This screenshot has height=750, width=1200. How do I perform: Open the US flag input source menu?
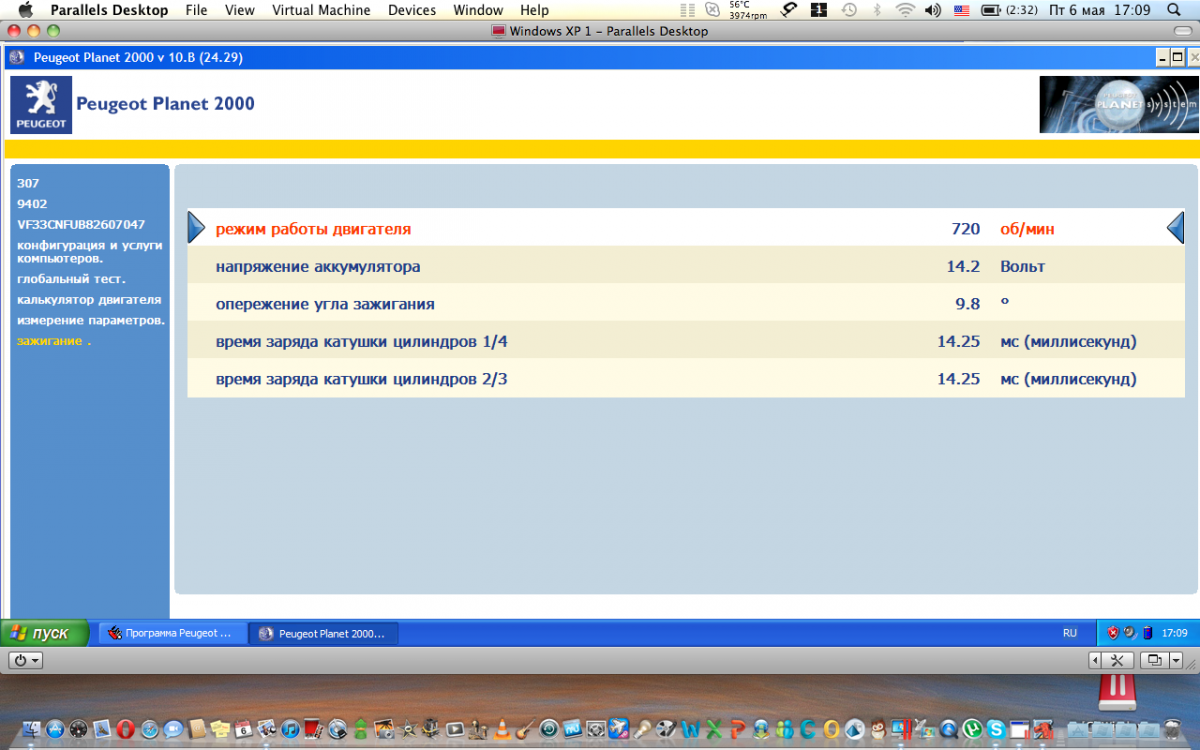pyautogui.click(x=961, y=10)
